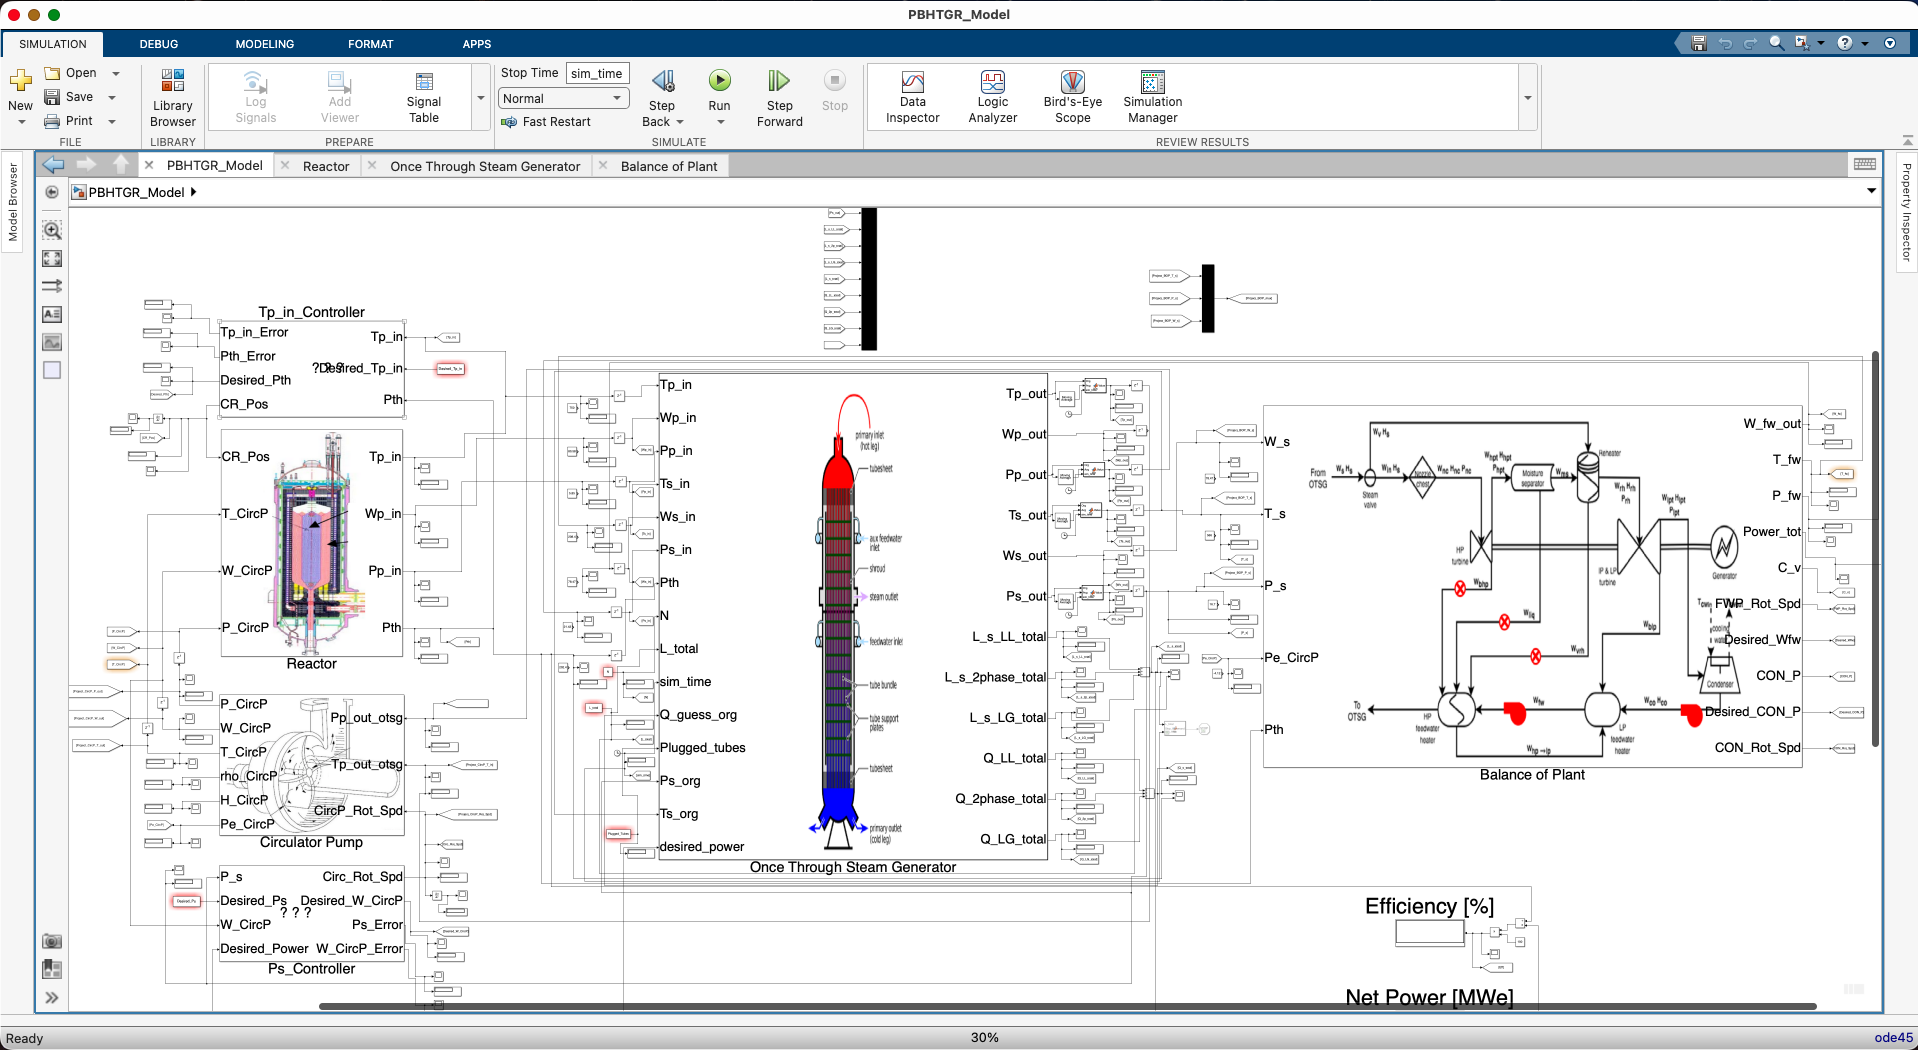Expand the Review Results gallery arrow

tap(1527, 98)
